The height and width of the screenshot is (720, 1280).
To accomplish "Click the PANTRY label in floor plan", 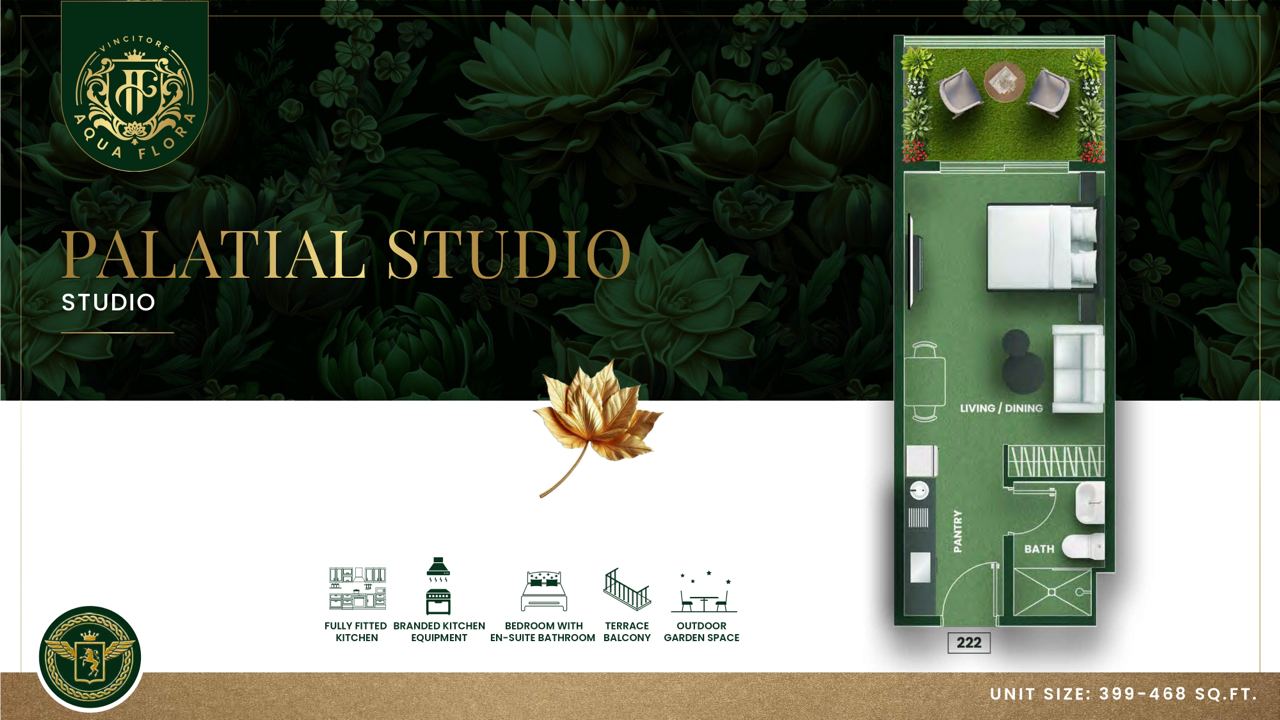I will tap(958, 531).
